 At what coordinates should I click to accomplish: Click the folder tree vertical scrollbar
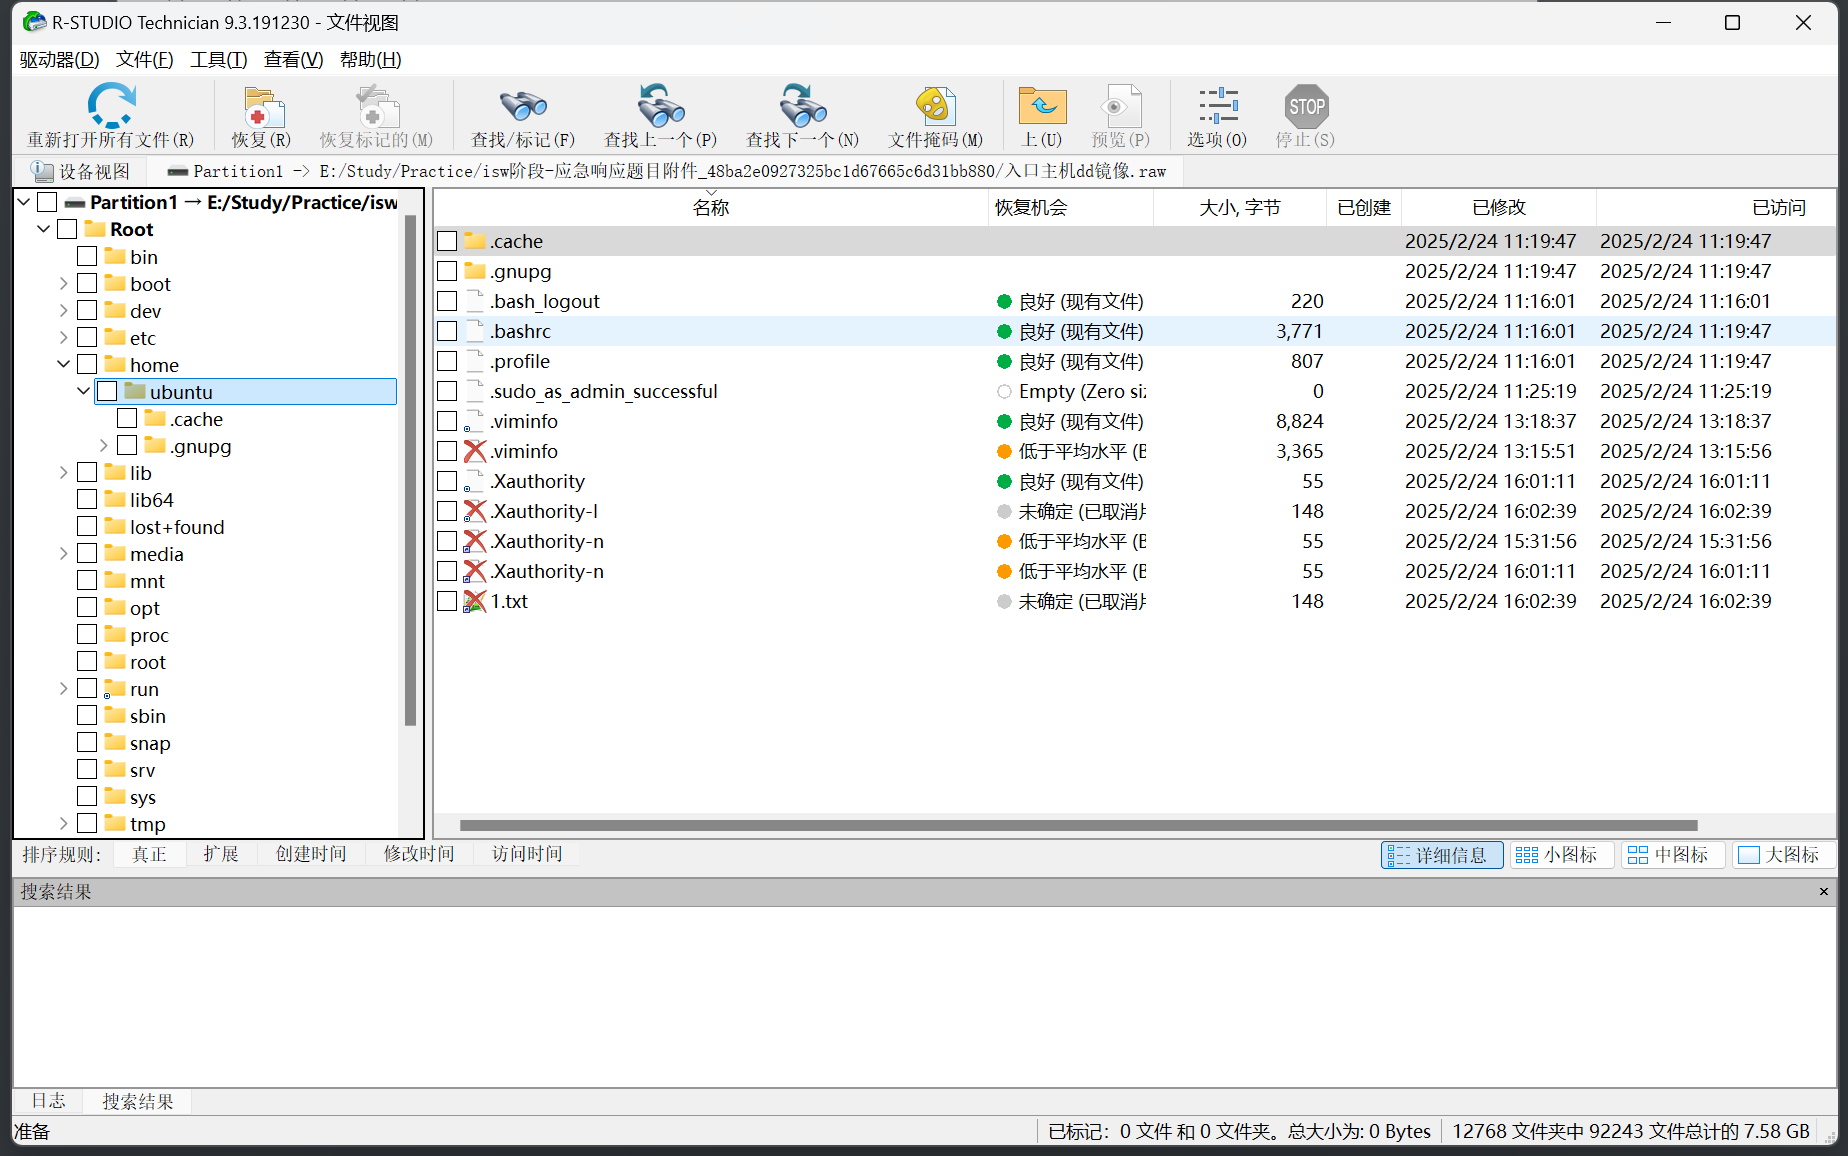pos(410,470)
